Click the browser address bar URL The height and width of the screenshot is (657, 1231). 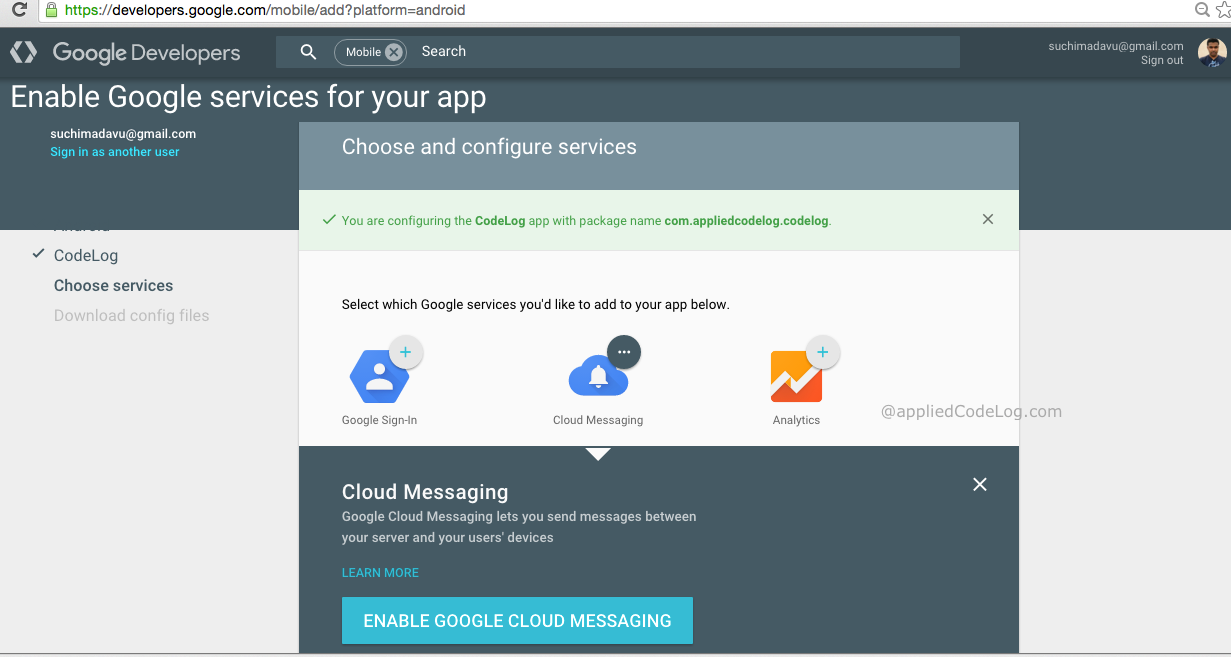tap(265, 10)
